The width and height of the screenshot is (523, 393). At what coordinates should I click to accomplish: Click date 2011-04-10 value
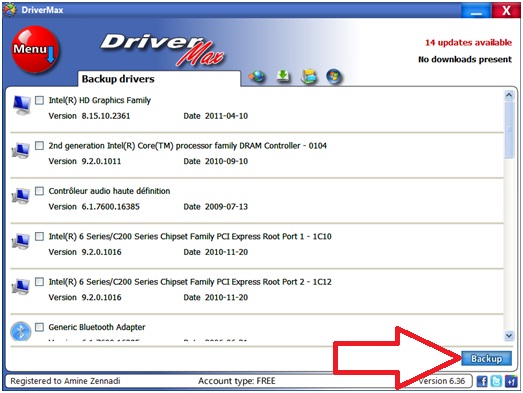226,116
